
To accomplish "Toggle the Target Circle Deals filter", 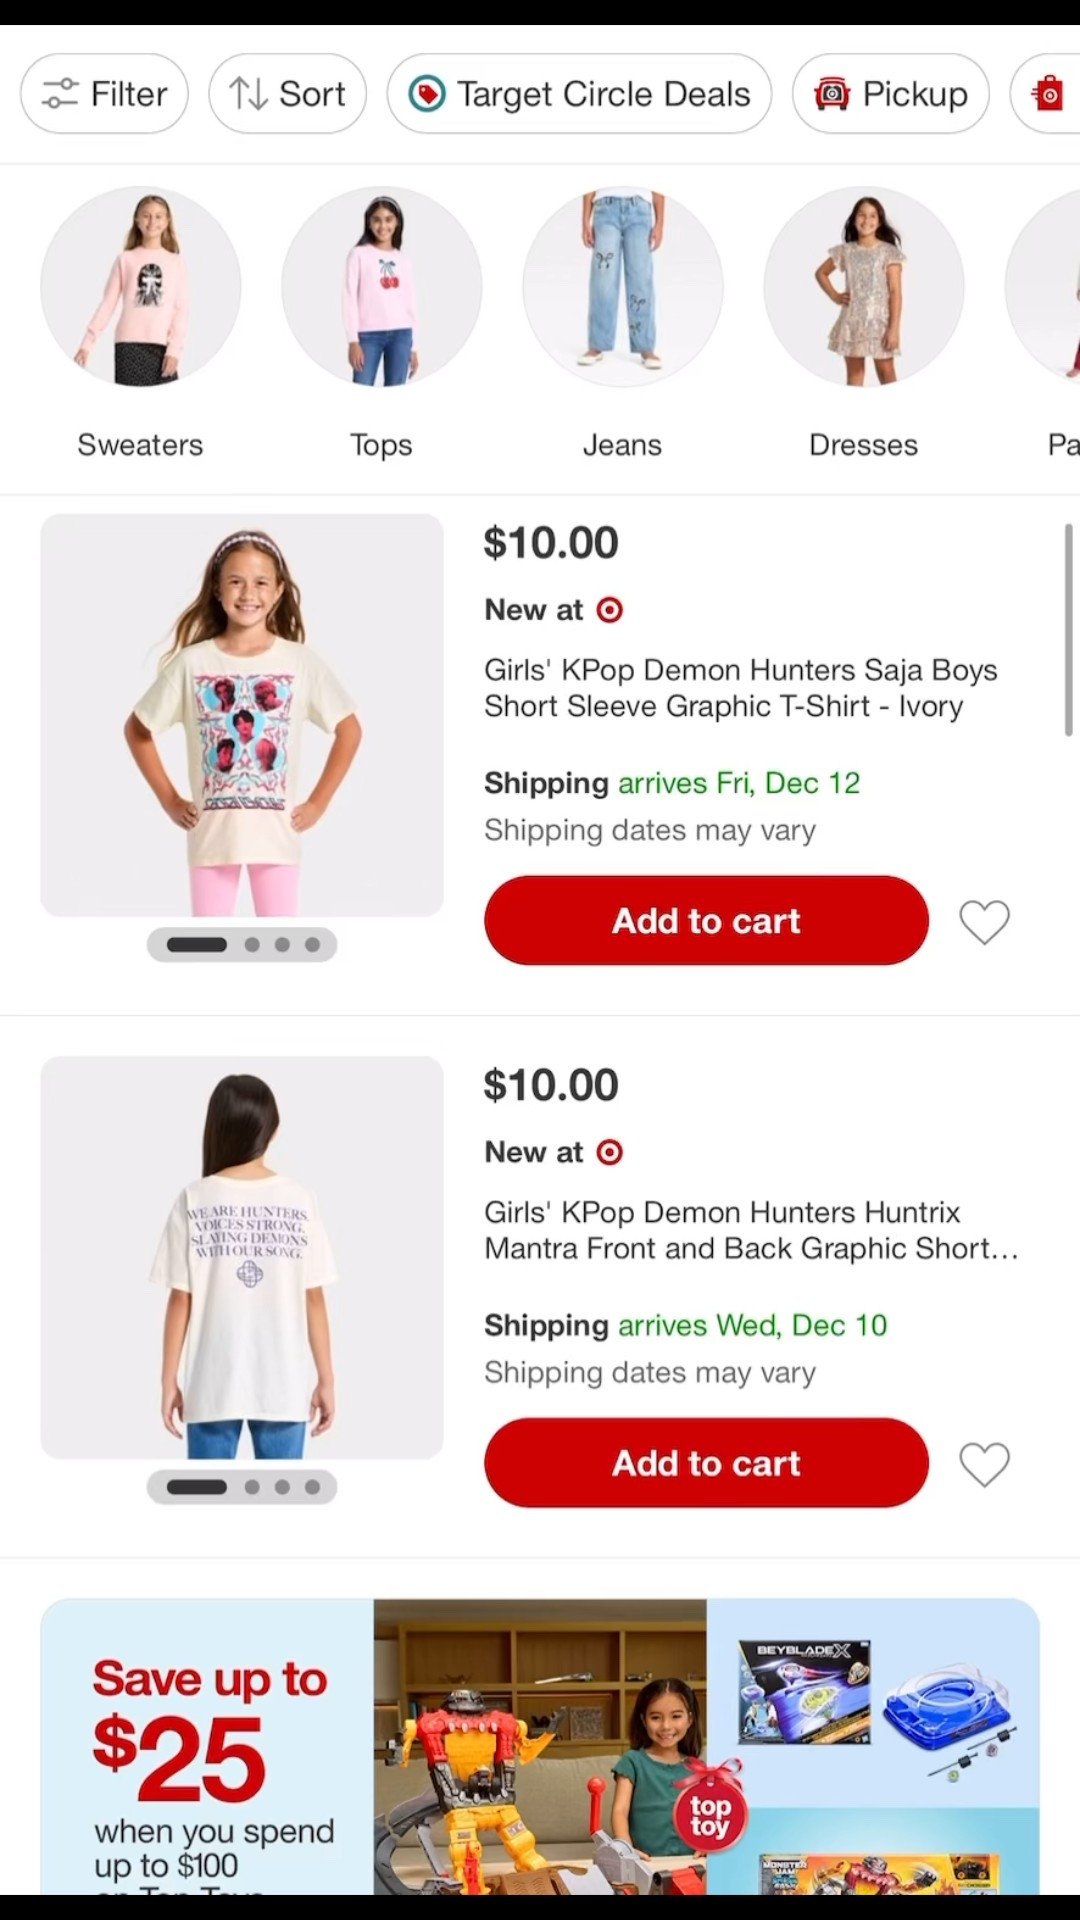I will 579,94.
